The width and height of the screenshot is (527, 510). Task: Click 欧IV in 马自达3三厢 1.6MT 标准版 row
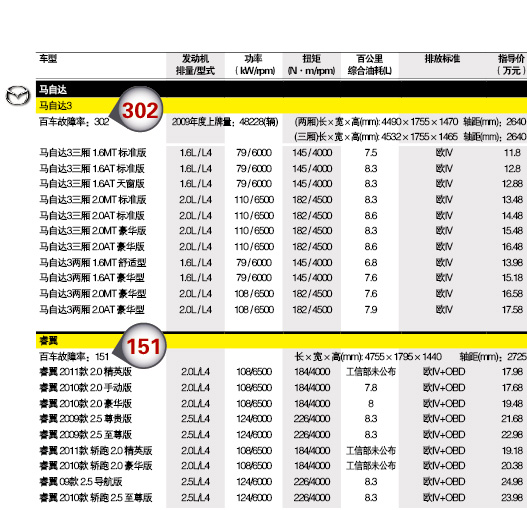point(444,153)
